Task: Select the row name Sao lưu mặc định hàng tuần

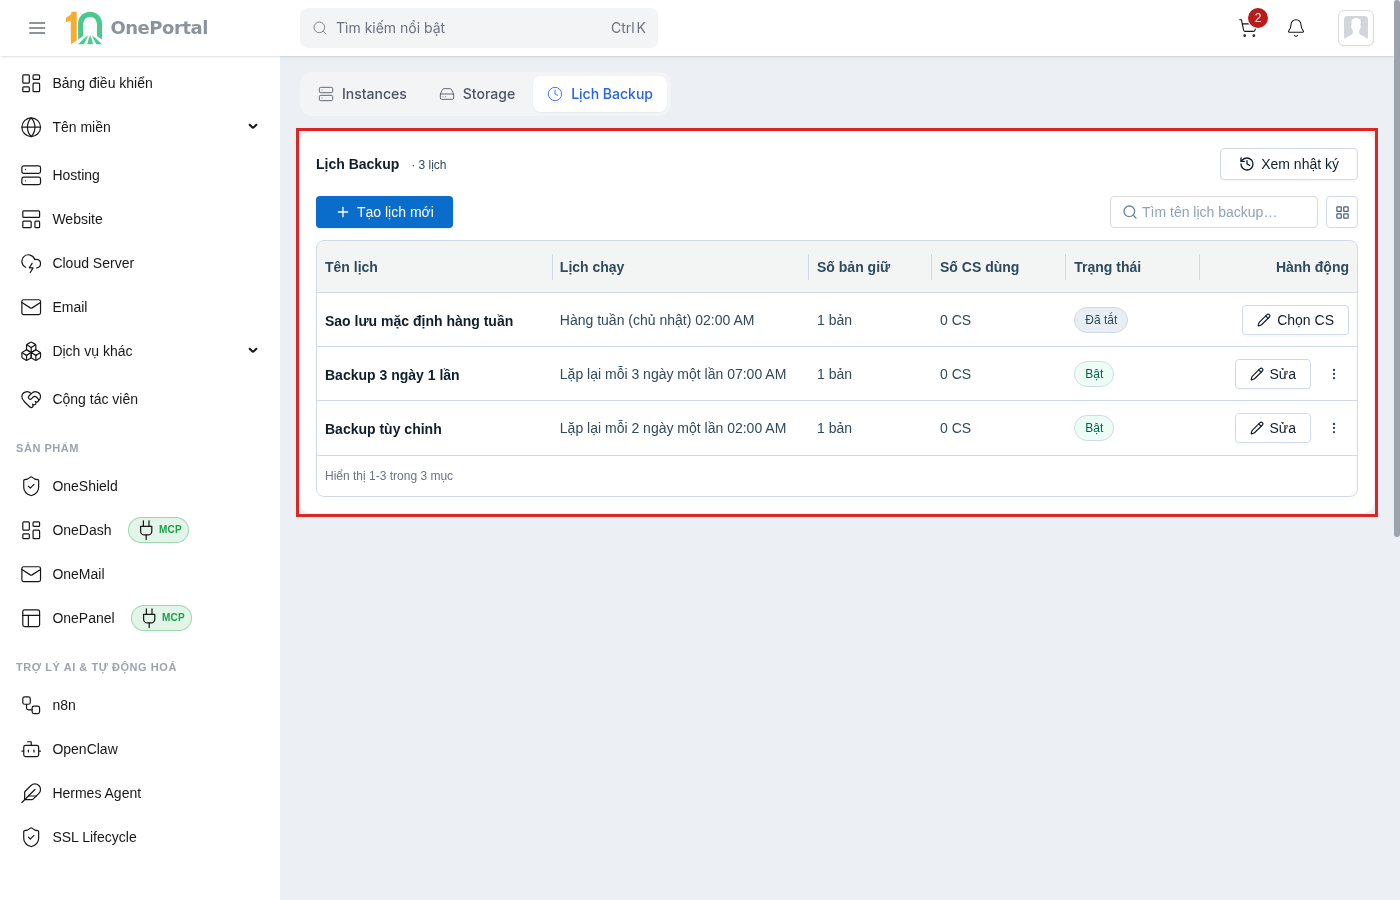Action: 419,321
